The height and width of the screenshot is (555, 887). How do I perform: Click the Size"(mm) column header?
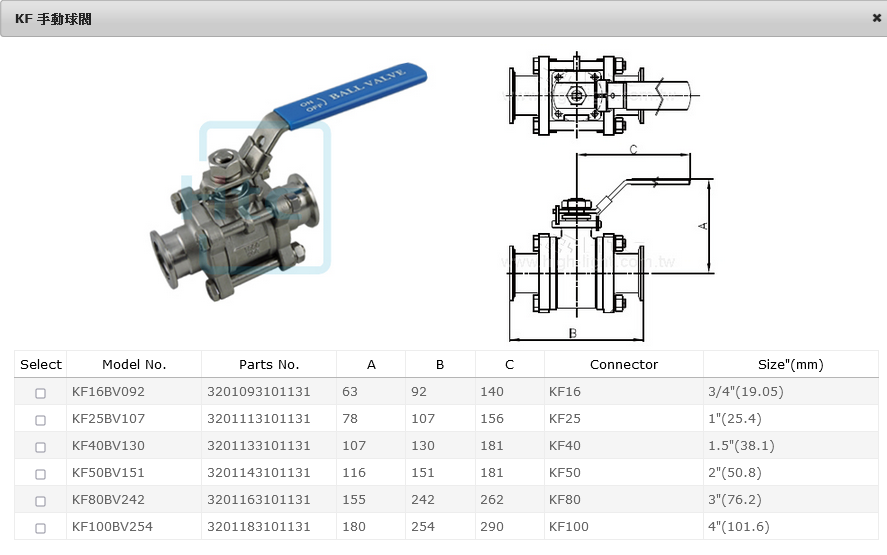coord(790,365)
